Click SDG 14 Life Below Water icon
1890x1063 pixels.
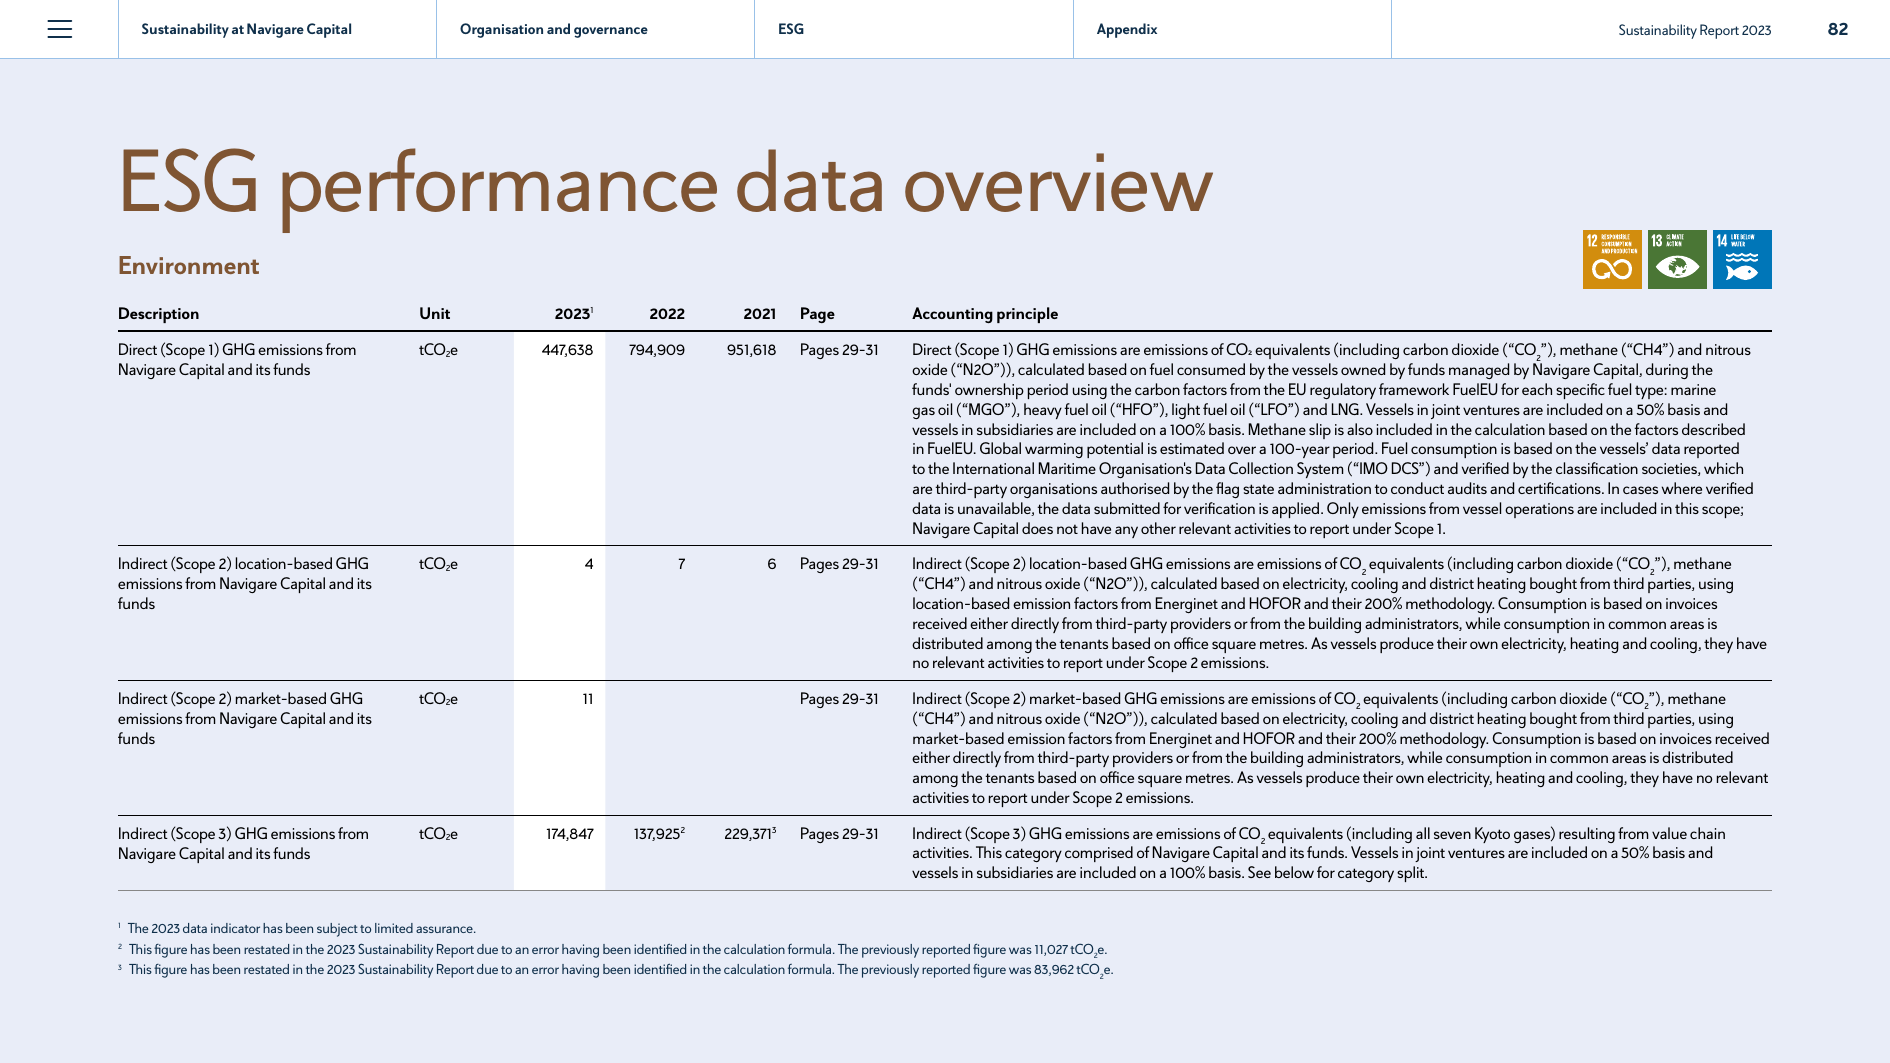coord(1742,259)
